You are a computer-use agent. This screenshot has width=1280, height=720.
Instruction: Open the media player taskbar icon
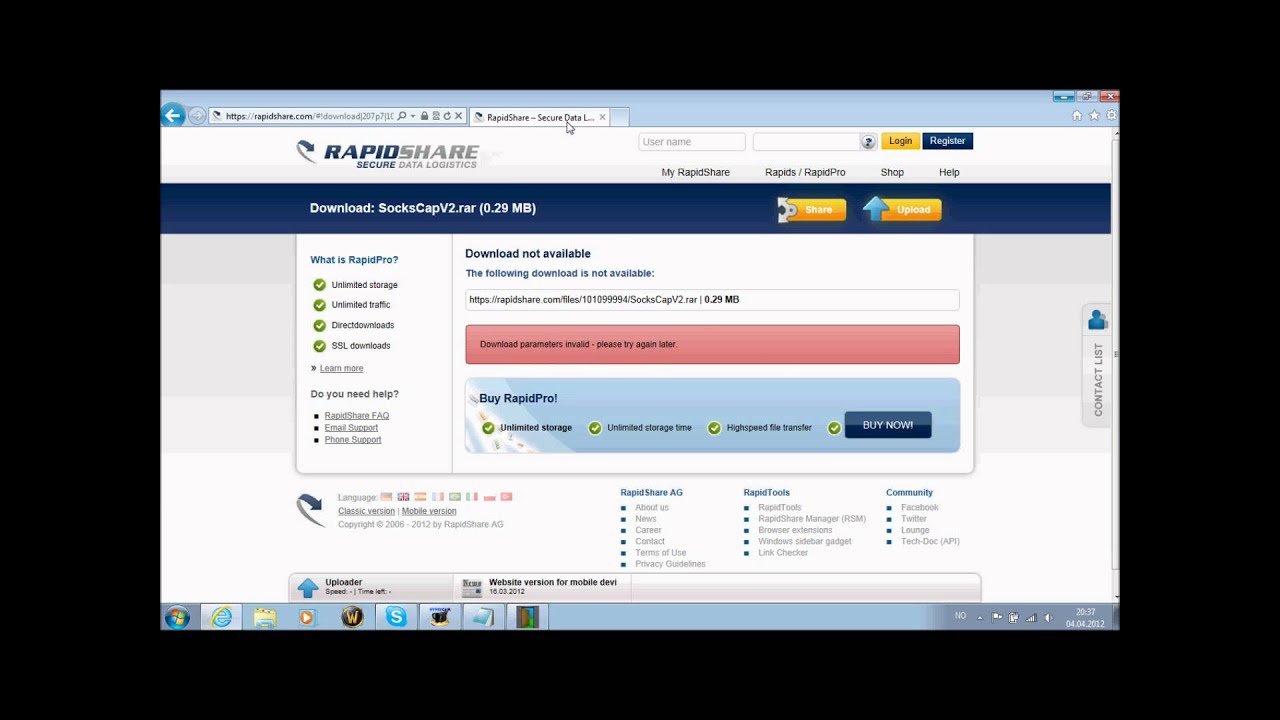point(307,617)
